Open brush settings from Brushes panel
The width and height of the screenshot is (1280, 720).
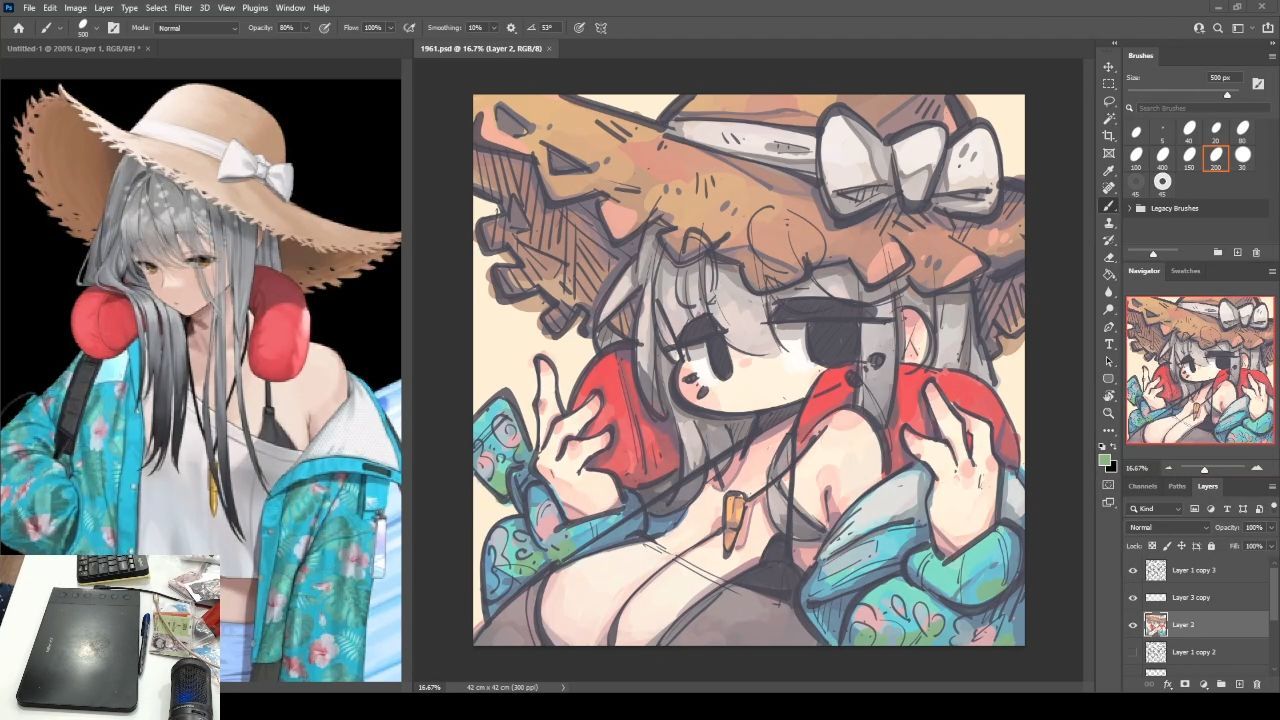pyautogui.click(x=1258, y=83)
